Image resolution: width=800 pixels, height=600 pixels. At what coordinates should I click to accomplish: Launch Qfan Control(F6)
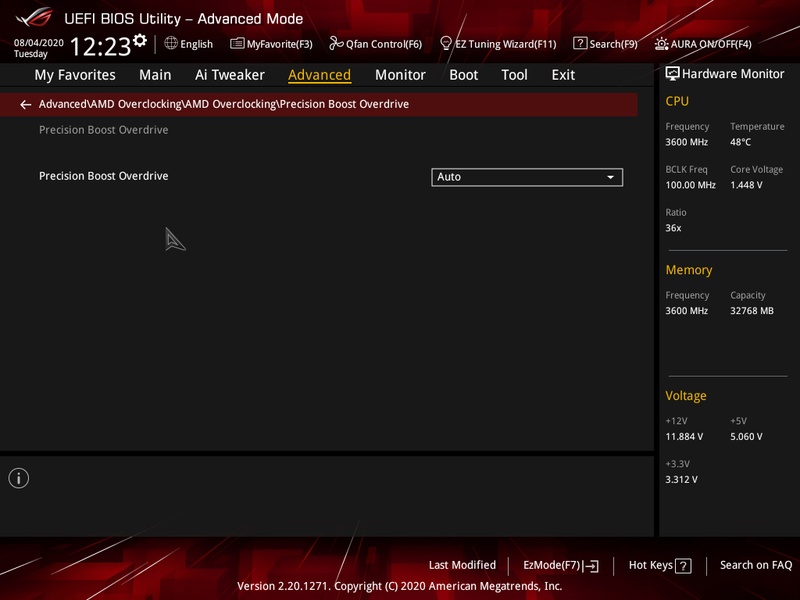[376, 44]
